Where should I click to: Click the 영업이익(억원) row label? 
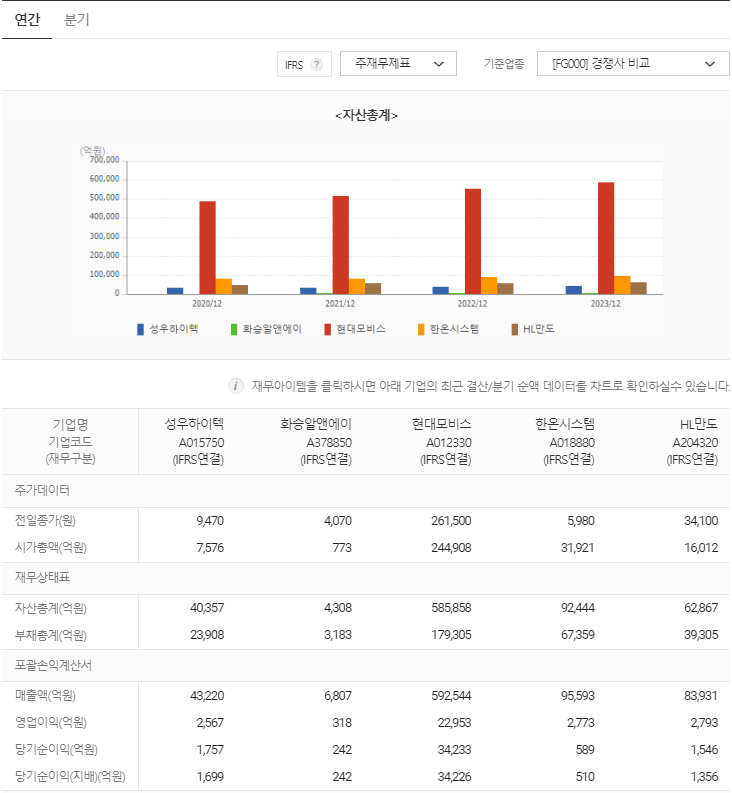click(51, 723)
